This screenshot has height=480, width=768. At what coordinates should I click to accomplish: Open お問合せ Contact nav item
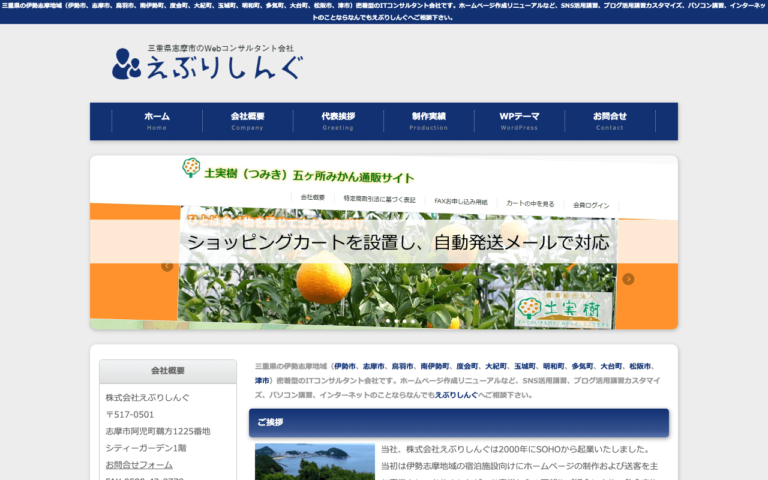610,121
